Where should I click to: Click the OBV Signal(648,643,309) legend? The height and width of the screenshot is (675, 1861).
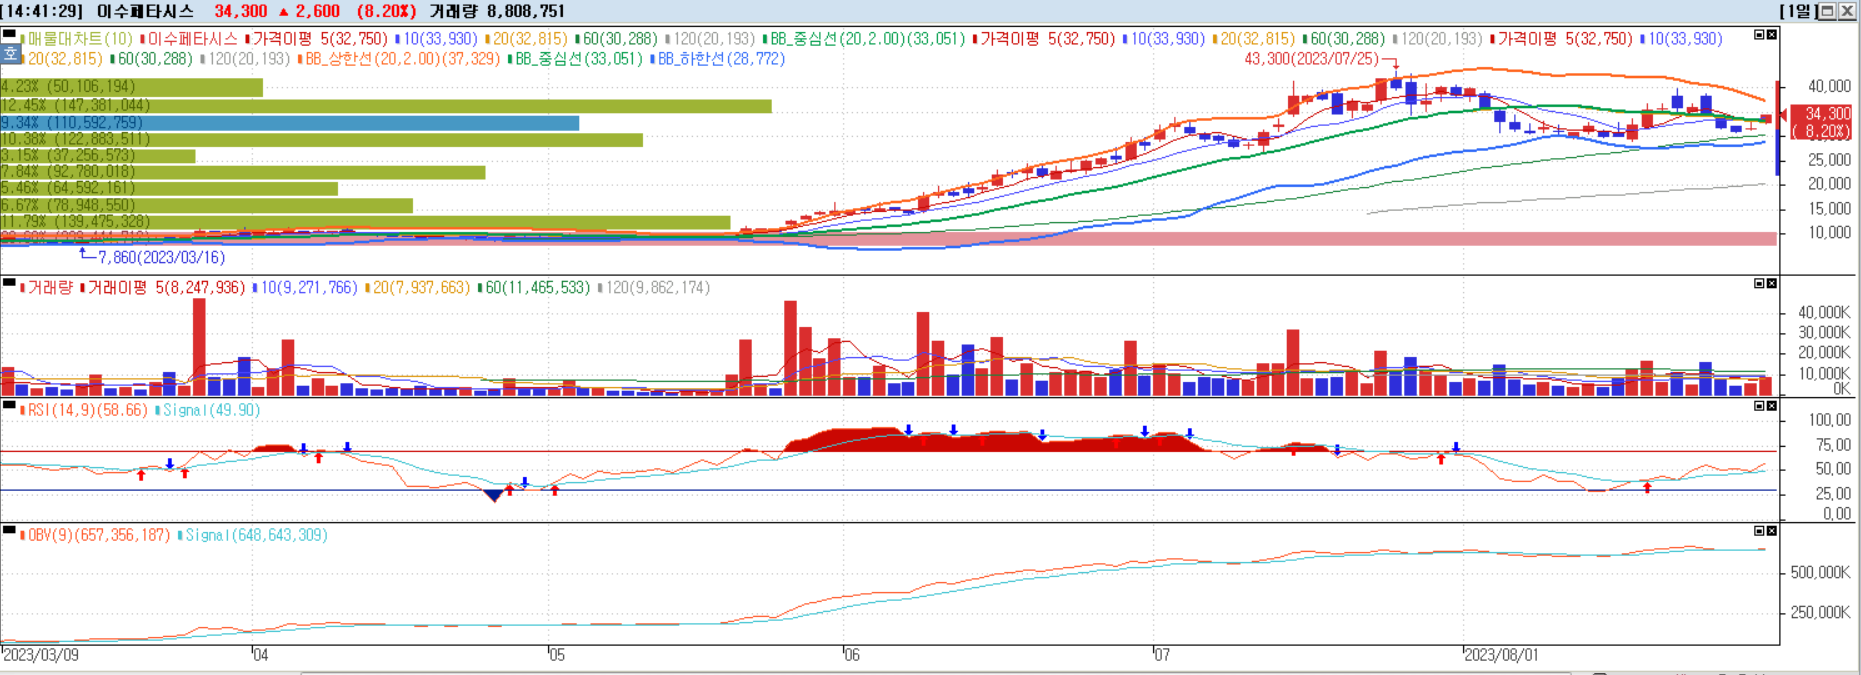pos(253,536)
